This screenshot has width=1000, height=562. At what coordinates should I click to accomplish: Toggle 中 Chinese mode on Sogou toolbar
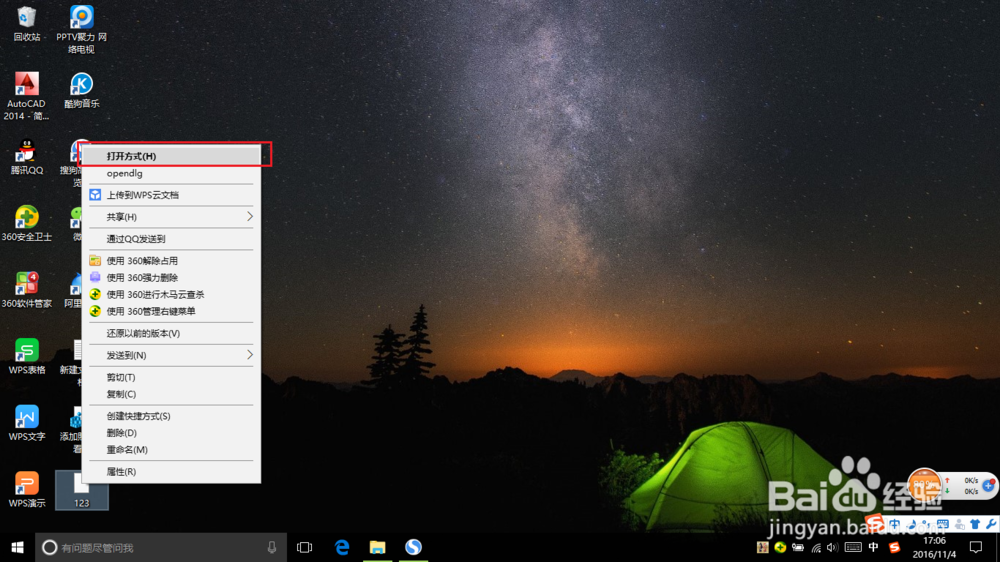894,524
